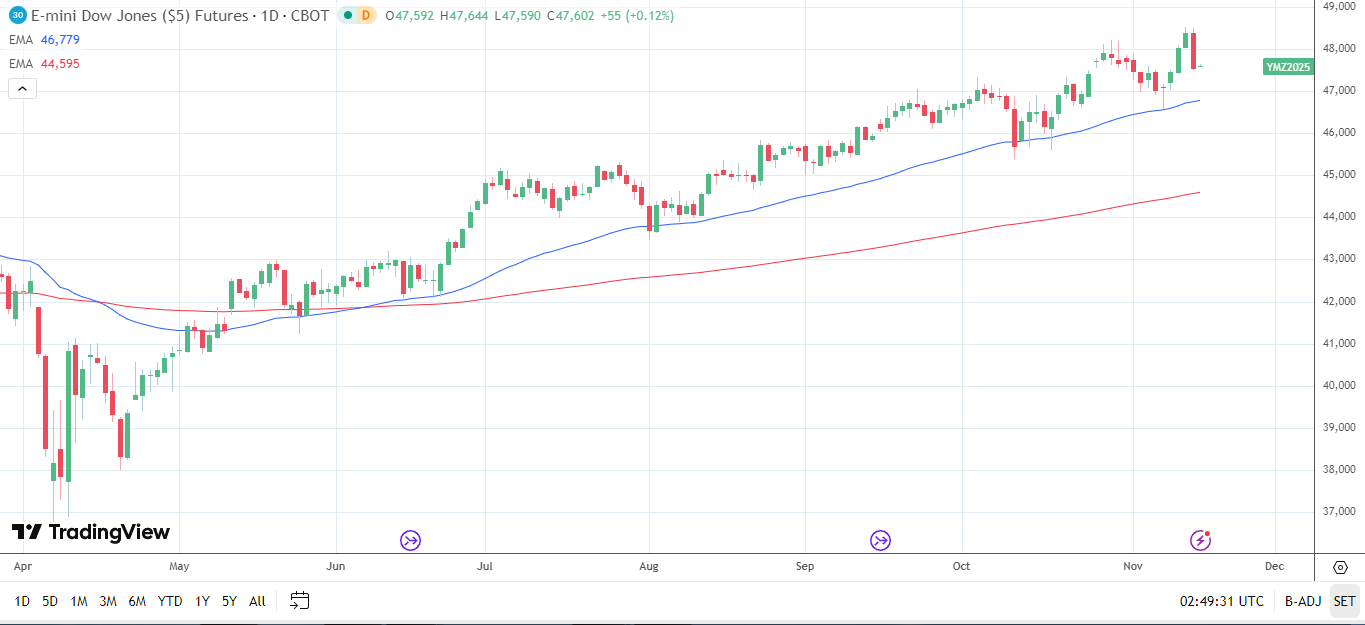
Task: Switch to the All range tab
Action: [256, 601]
